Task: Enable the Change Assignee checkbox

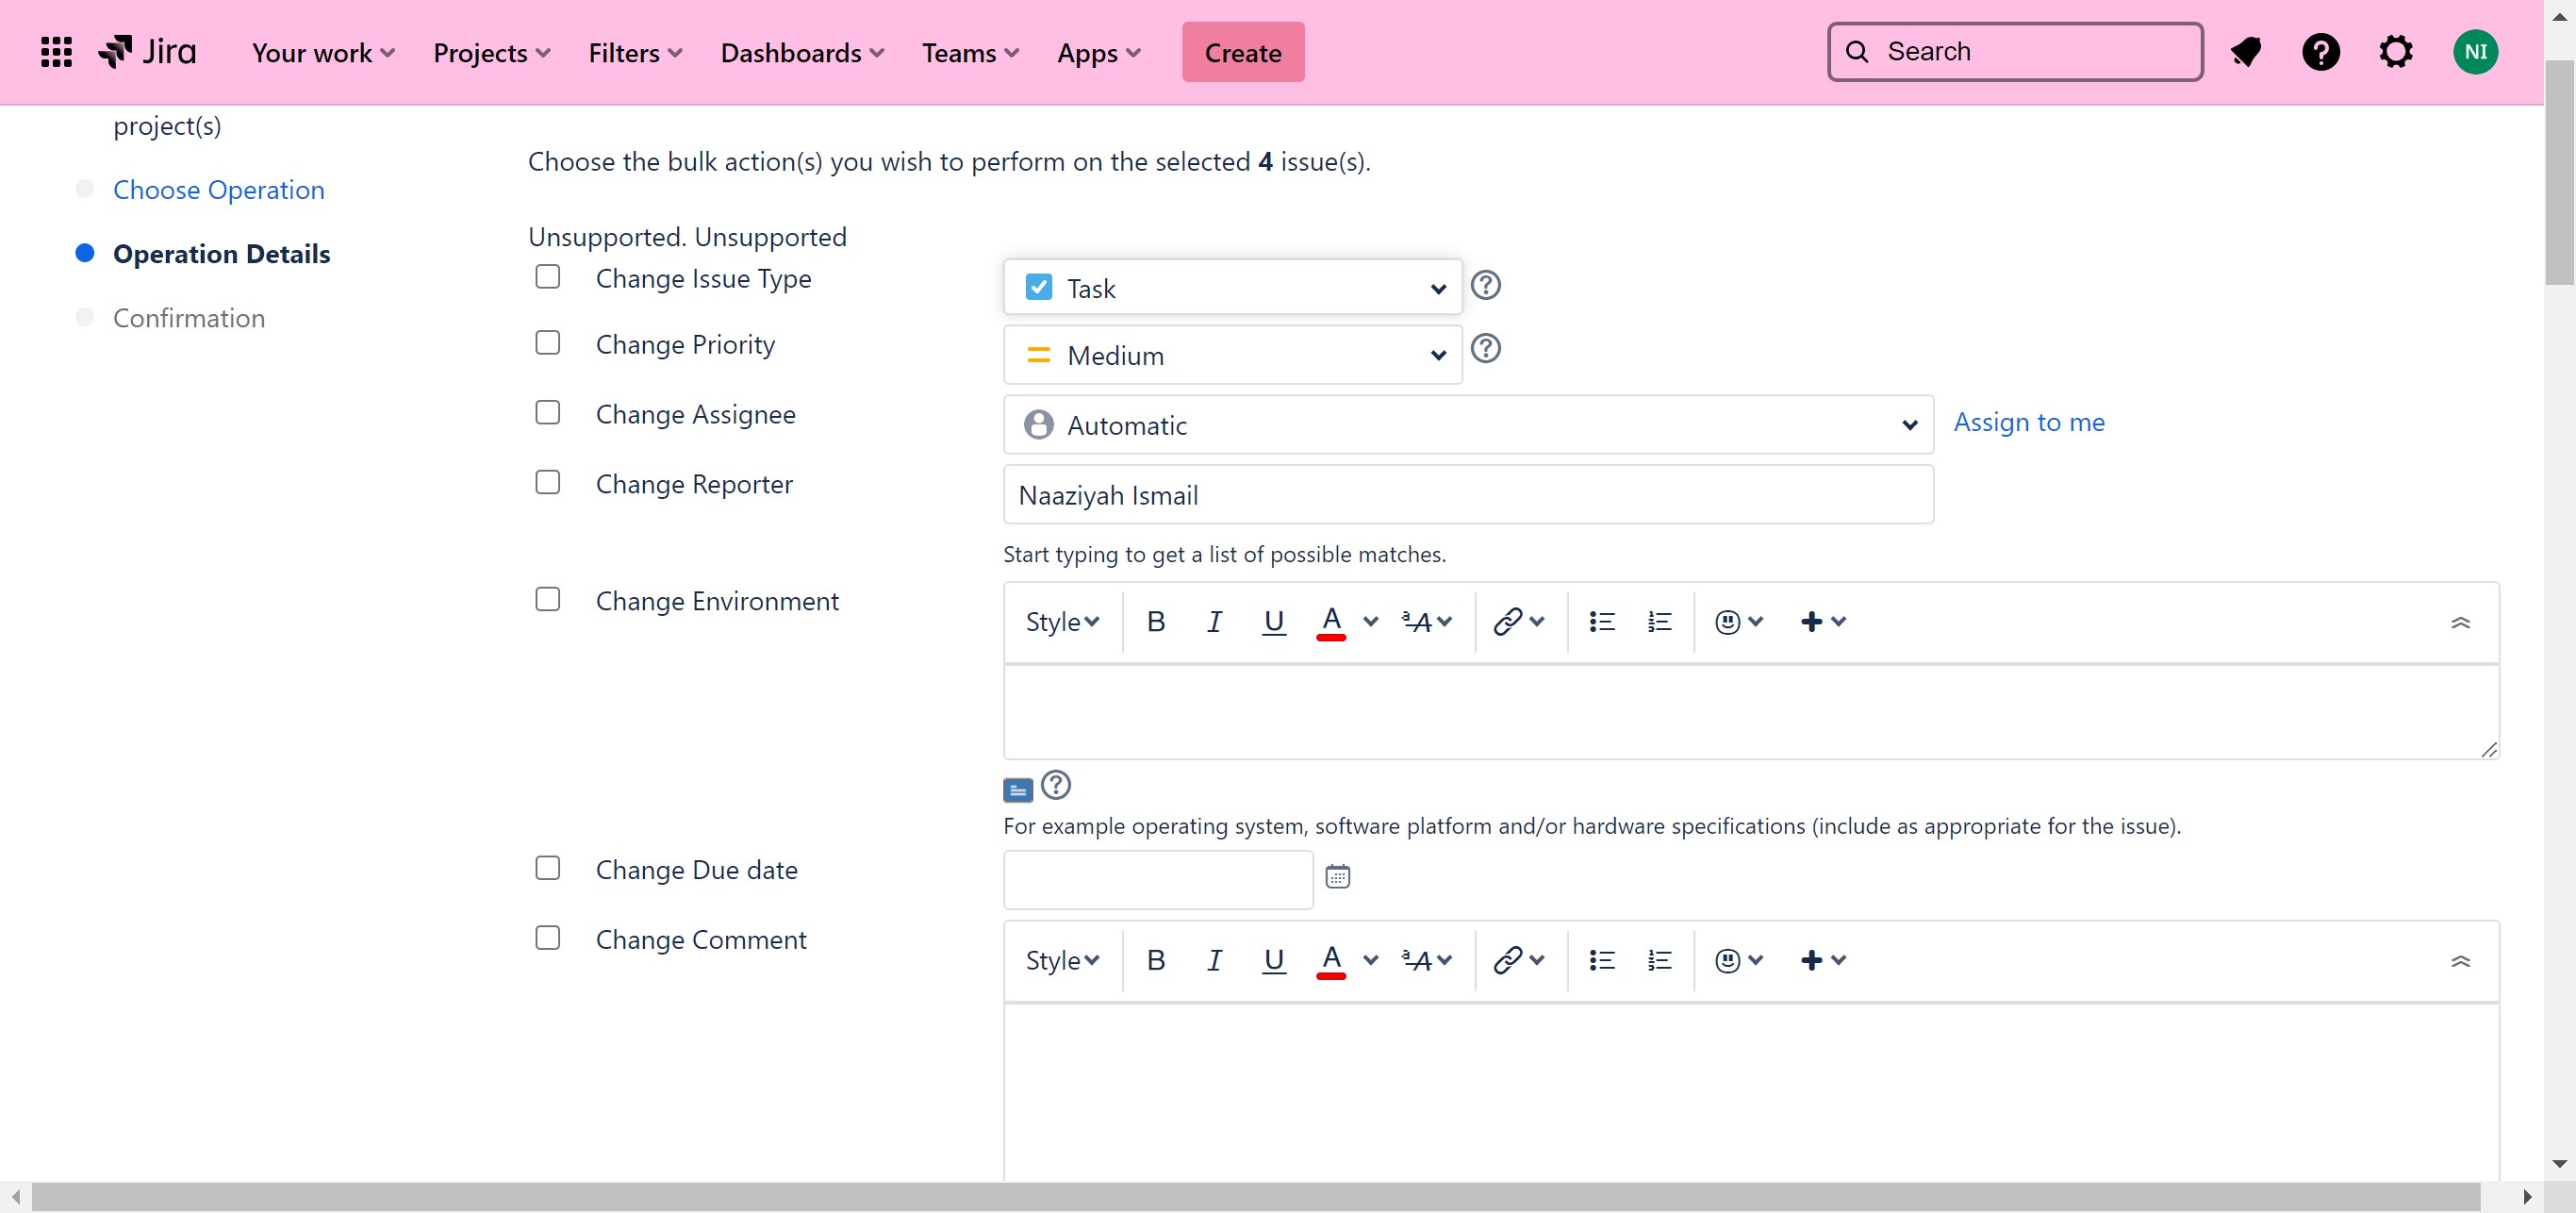Action: [547, 413]
